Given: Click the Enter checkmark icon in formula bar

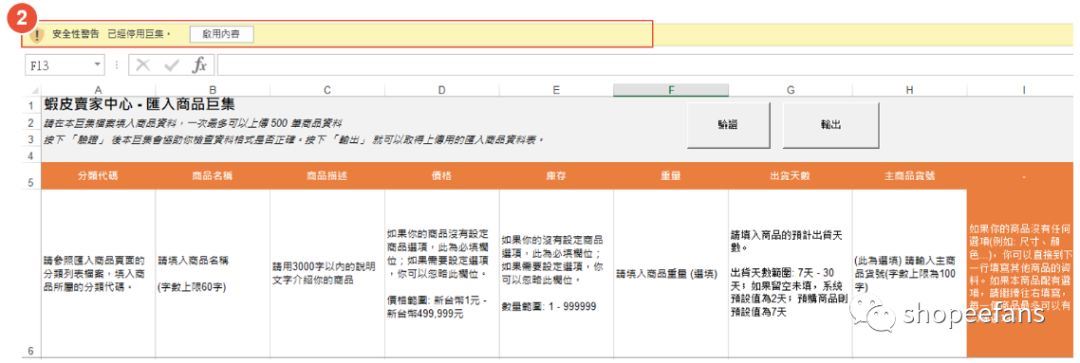Looking at the screenshot, I should point(172,65).
